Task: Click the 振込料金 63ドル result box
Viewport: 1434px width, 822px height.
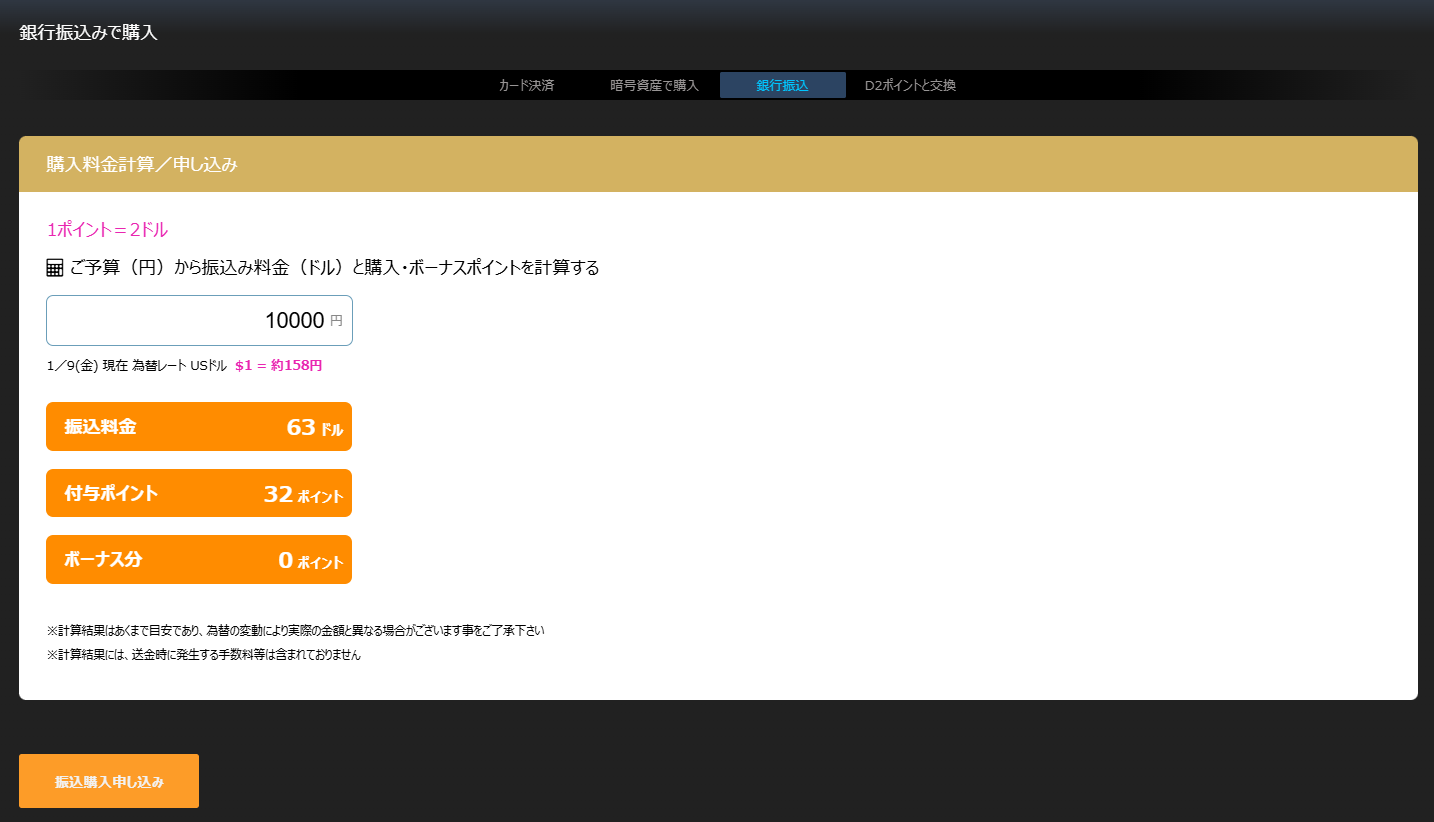Action: coord(199,427)
